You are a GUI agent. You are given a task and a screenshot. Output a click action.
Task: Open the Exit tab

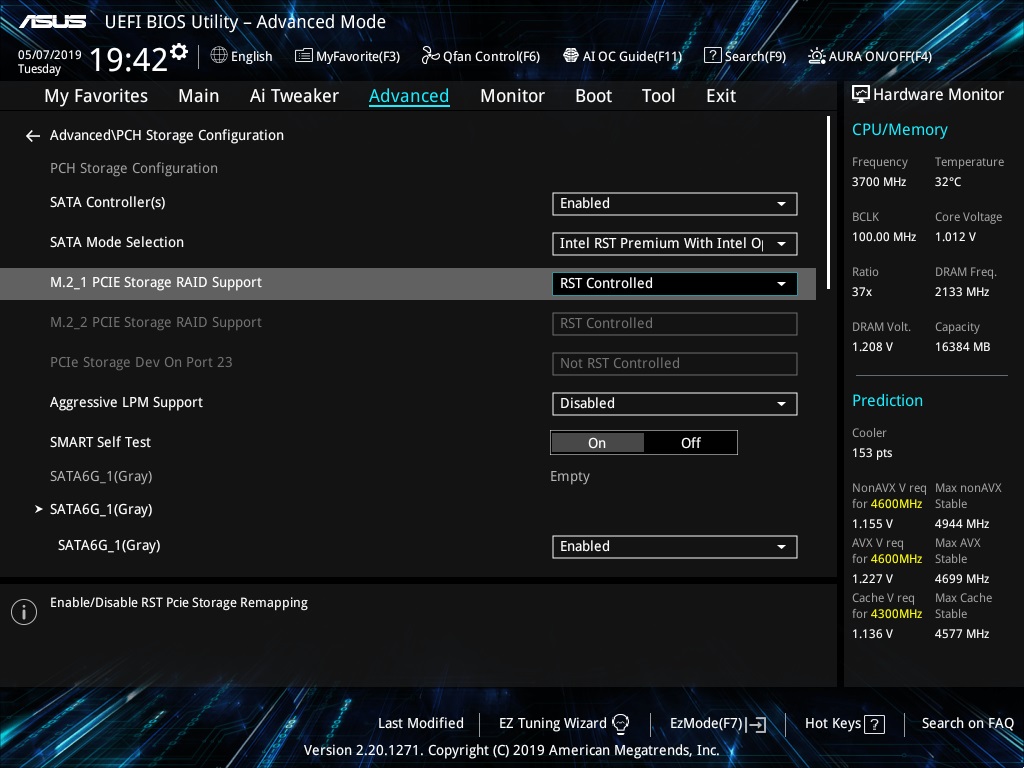[721, 96]
